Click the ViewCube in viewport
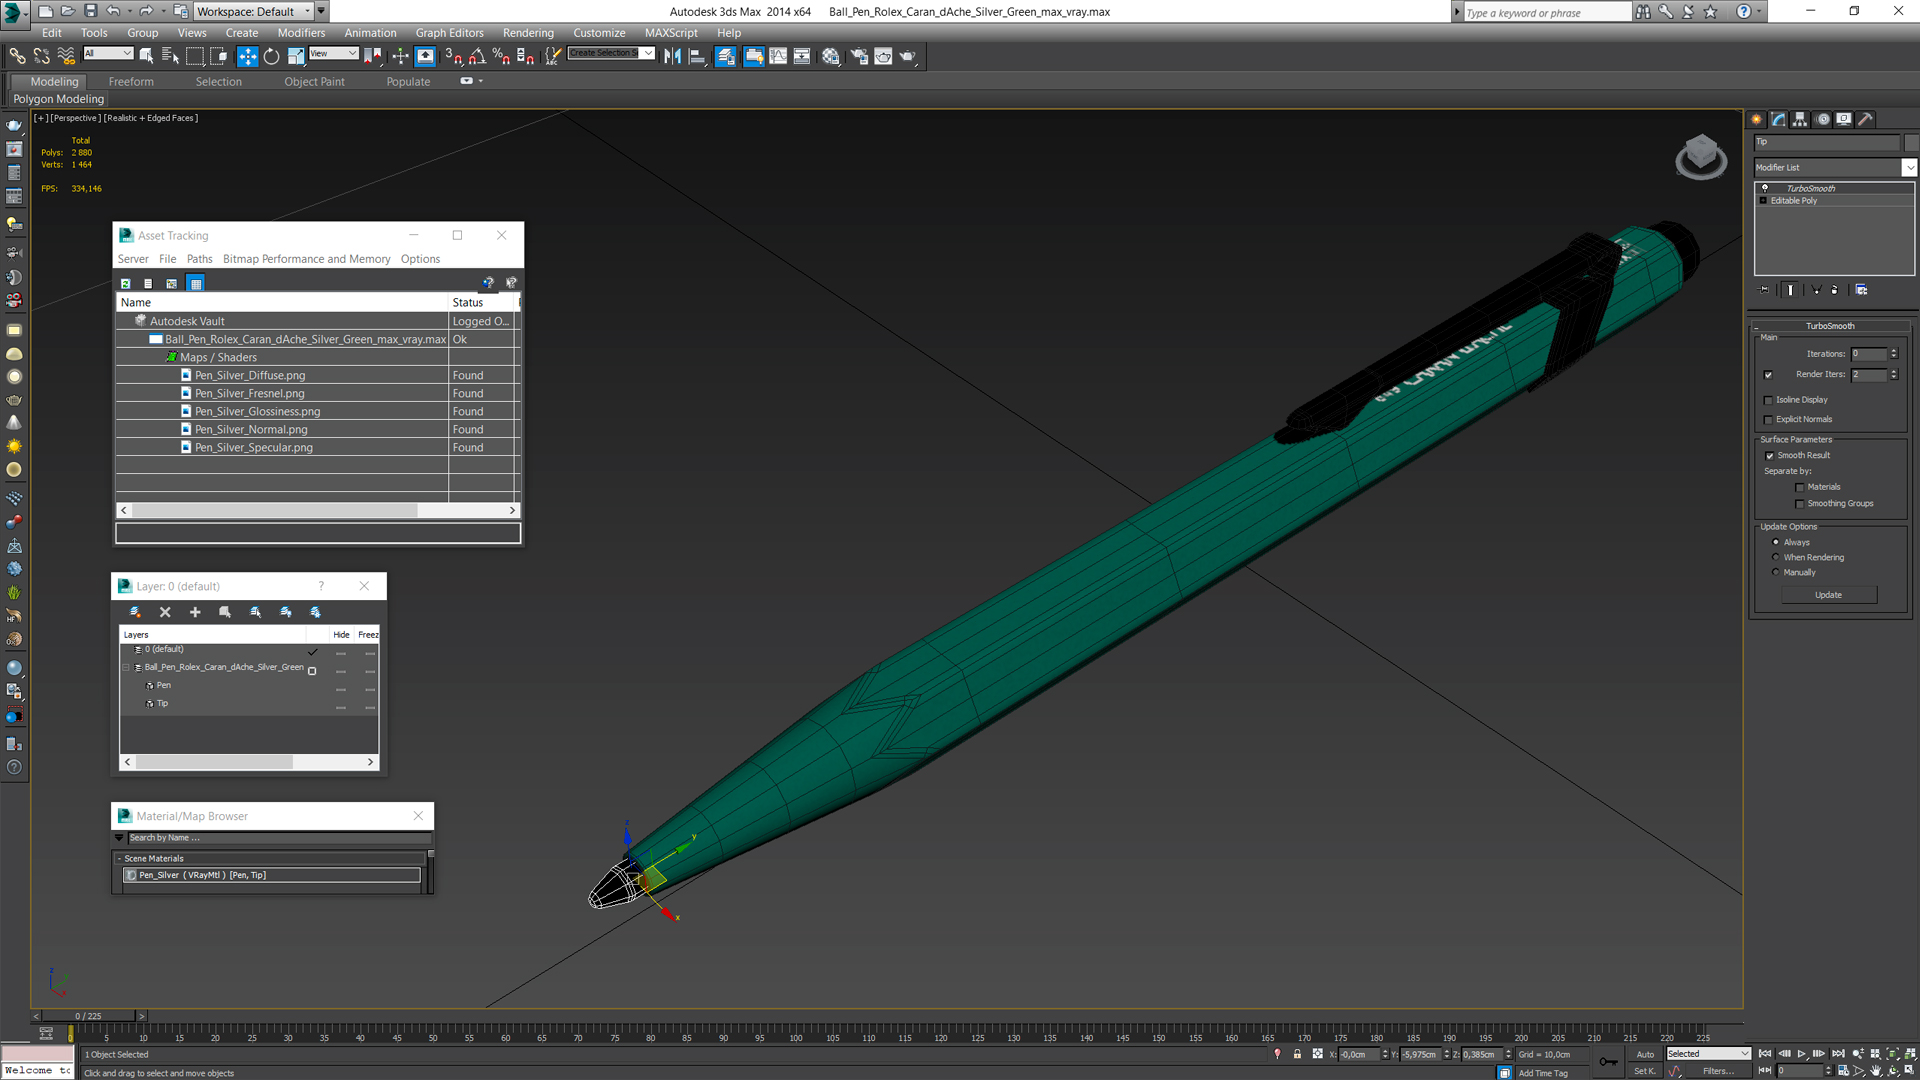Image resolution: width=1920 pixels, height=1080 pixels. tap(1701, 157)
